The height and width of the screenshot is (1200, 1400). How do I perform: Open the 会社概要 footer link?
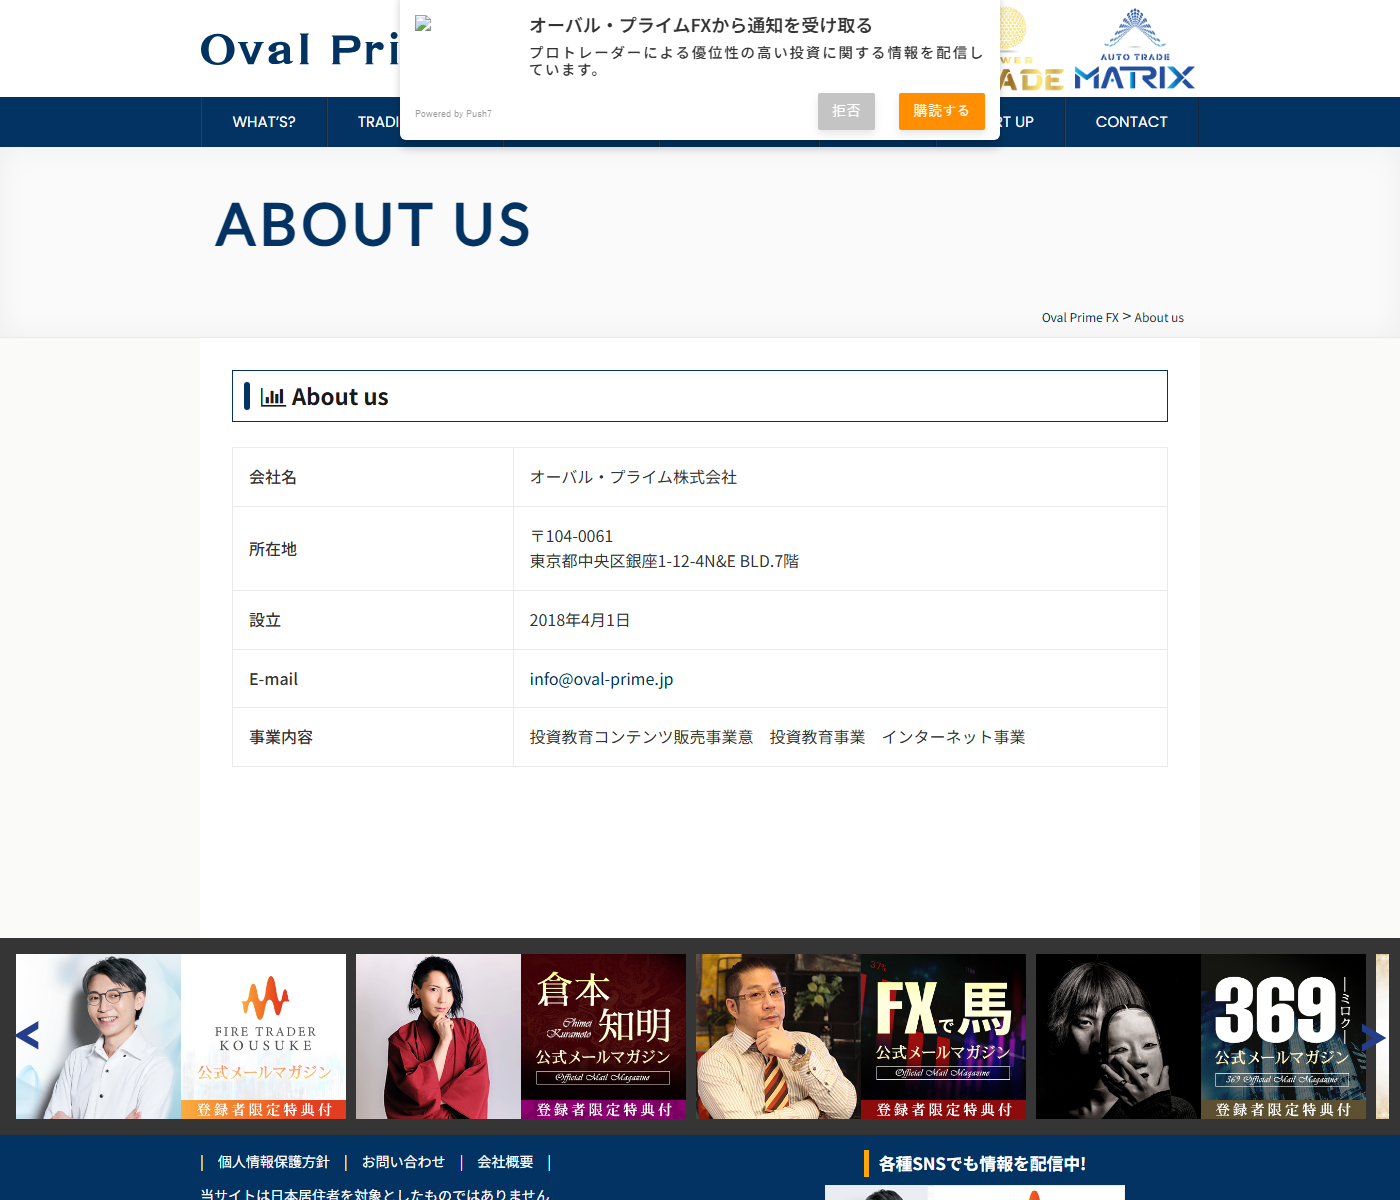[505, 1162]
